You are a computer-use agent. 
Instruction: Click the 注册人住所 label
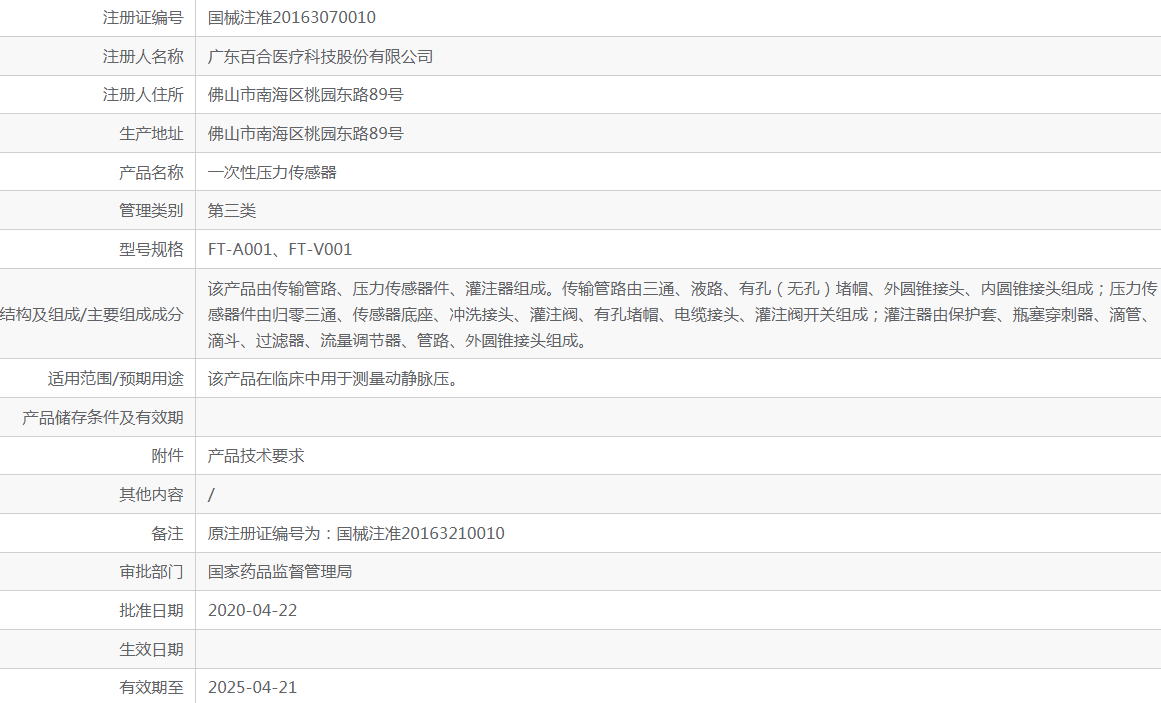pos(143,95)
